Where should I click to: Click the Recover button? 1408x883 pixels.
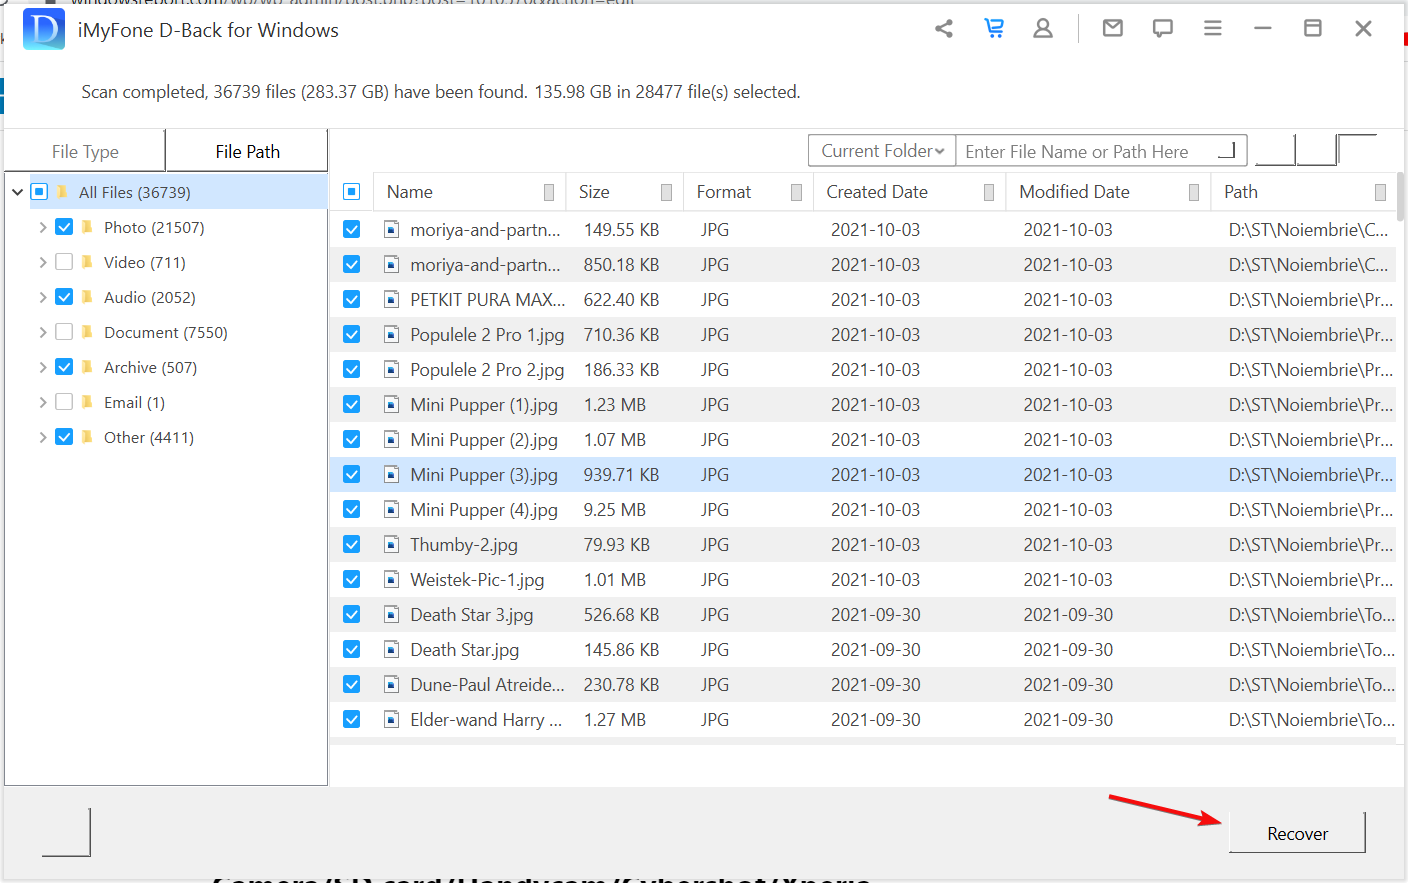tap(1296, 833)
